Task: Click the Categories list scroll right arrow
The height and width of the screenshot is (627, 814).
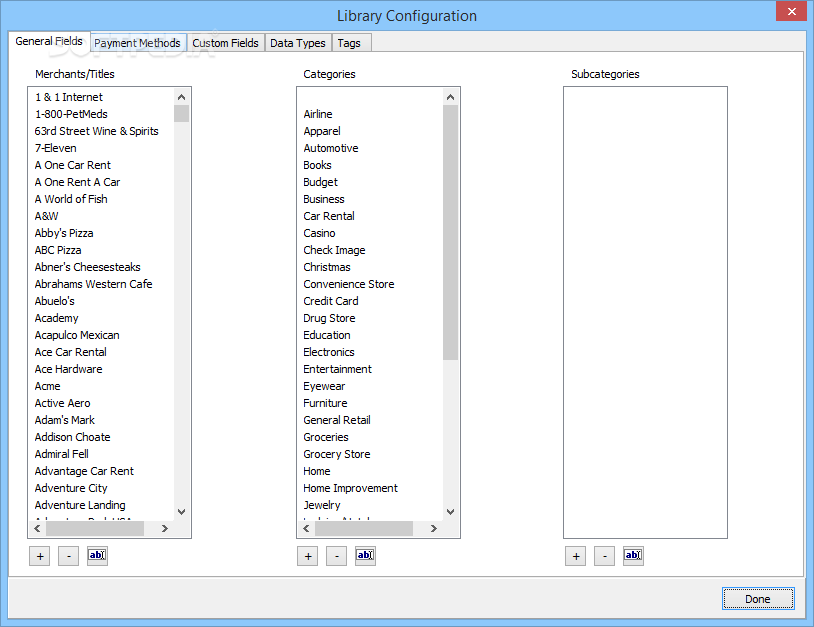Action: click(x=433, y=528)
